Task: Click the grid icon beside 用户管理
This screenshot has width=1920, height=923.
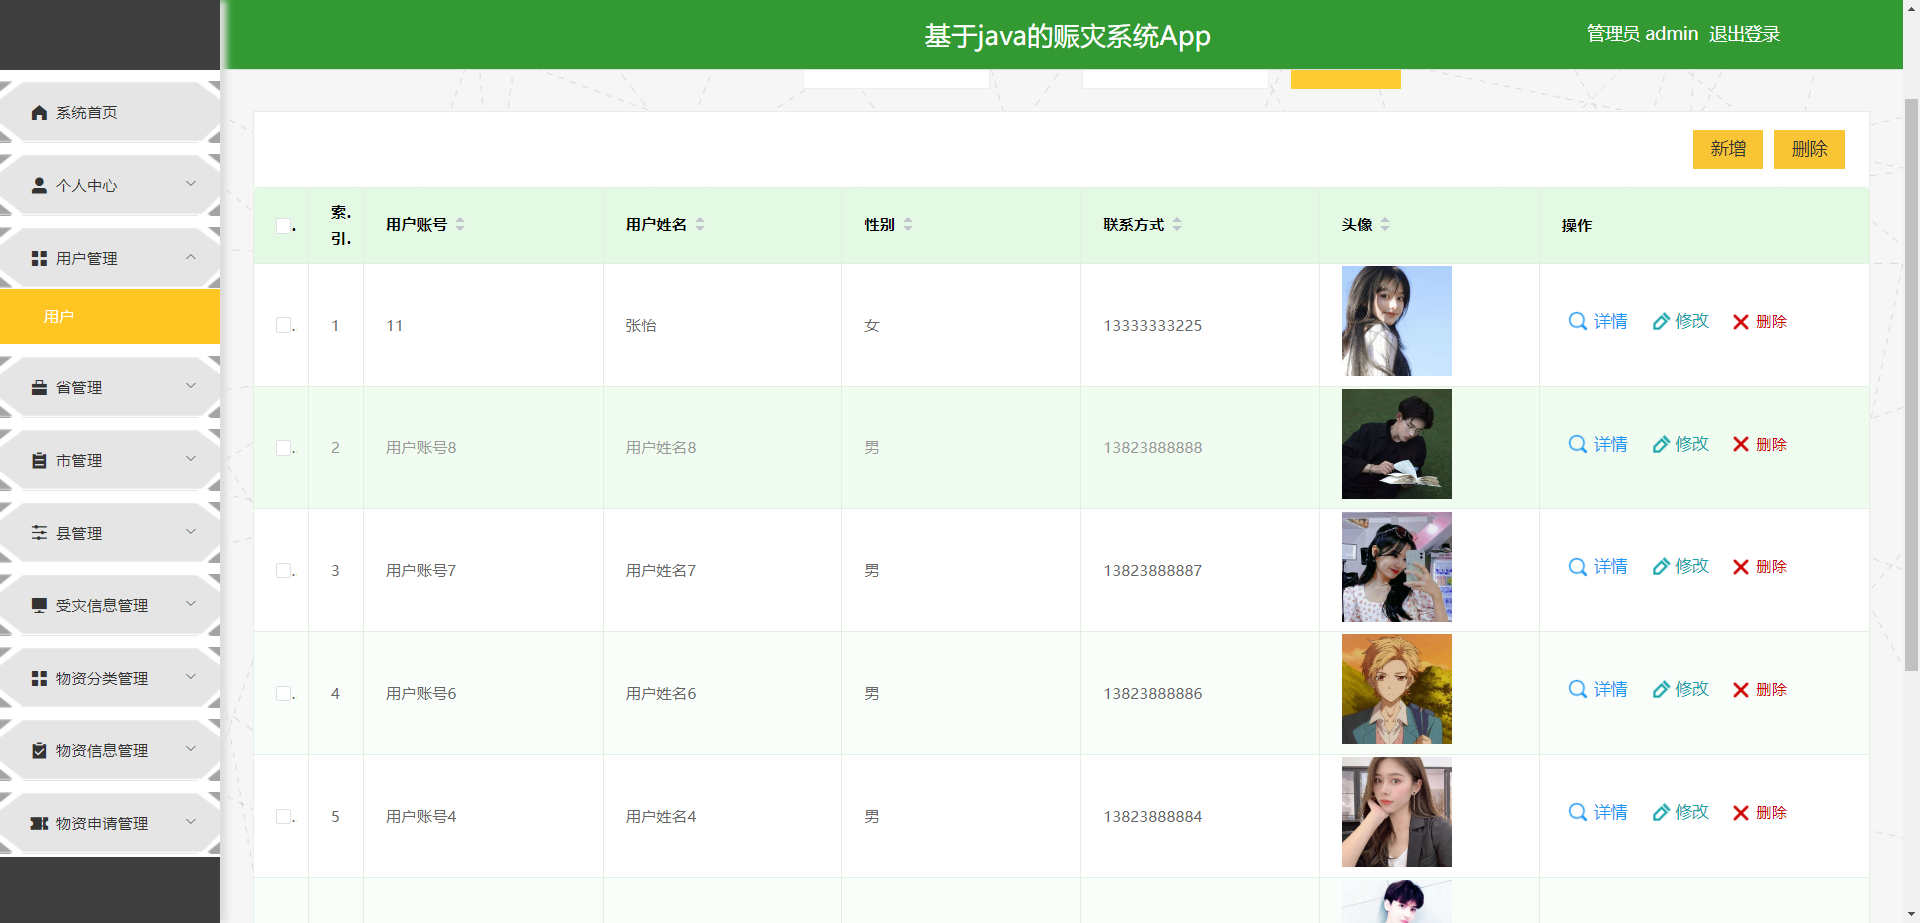Action: click(x=39, y=259)
